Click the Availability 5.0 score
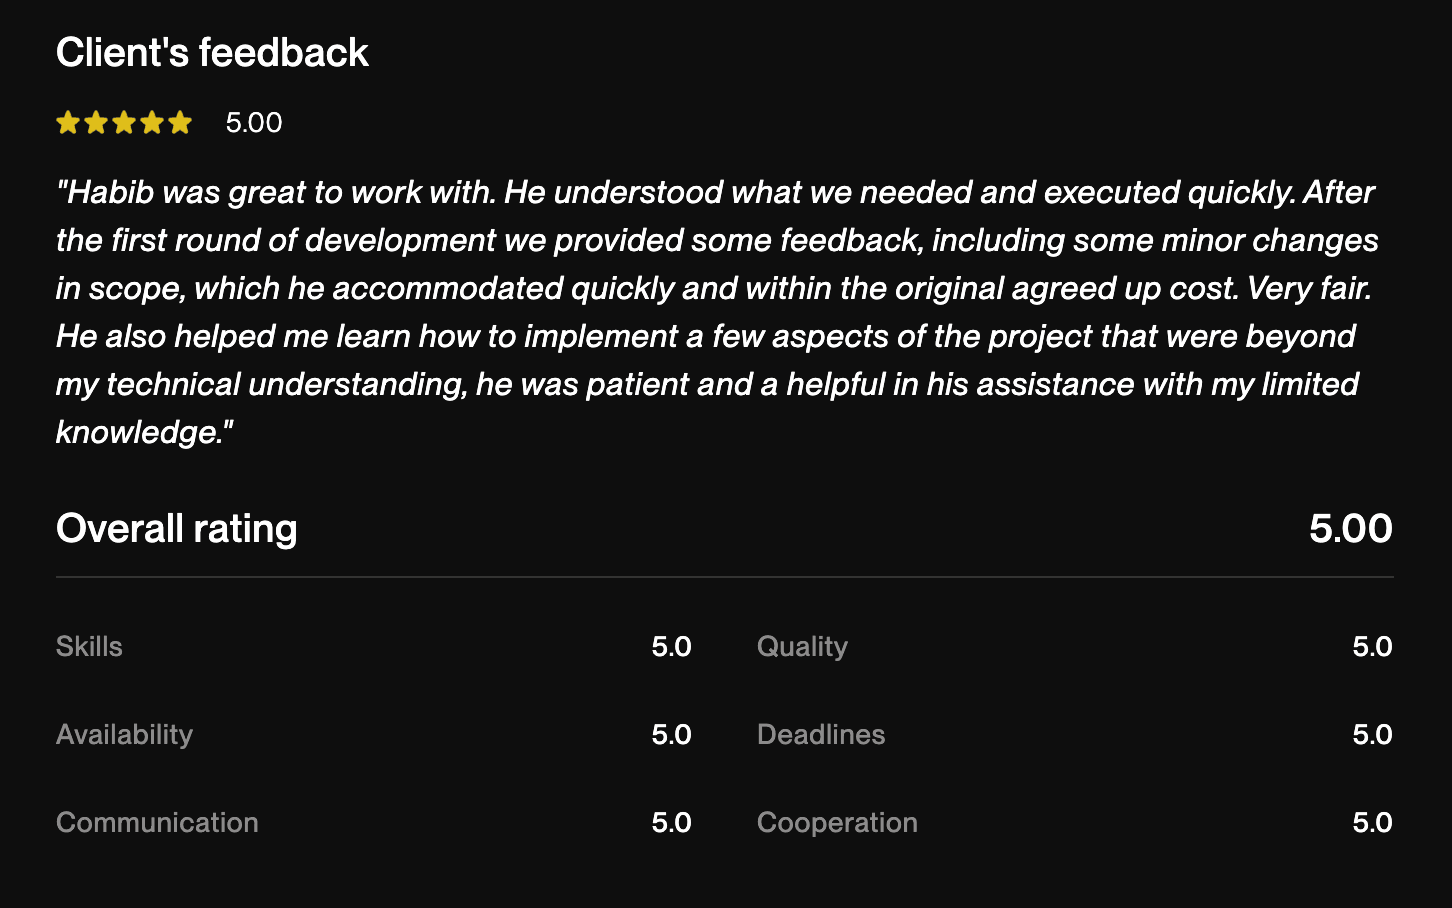Viewport: 1452px width, 908px height. (x=671, y=735)
